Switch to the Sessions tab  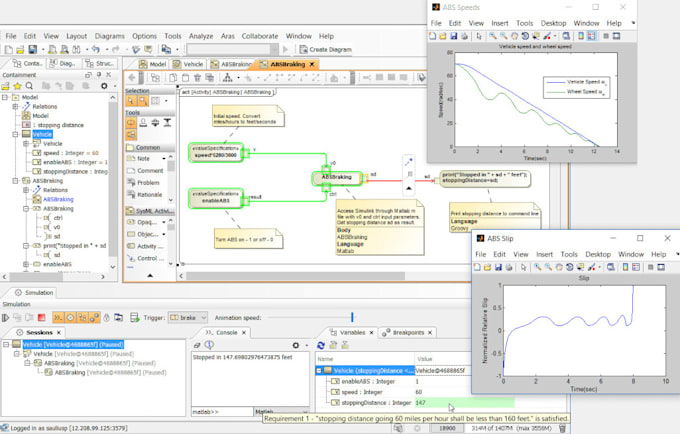[39, 333]
